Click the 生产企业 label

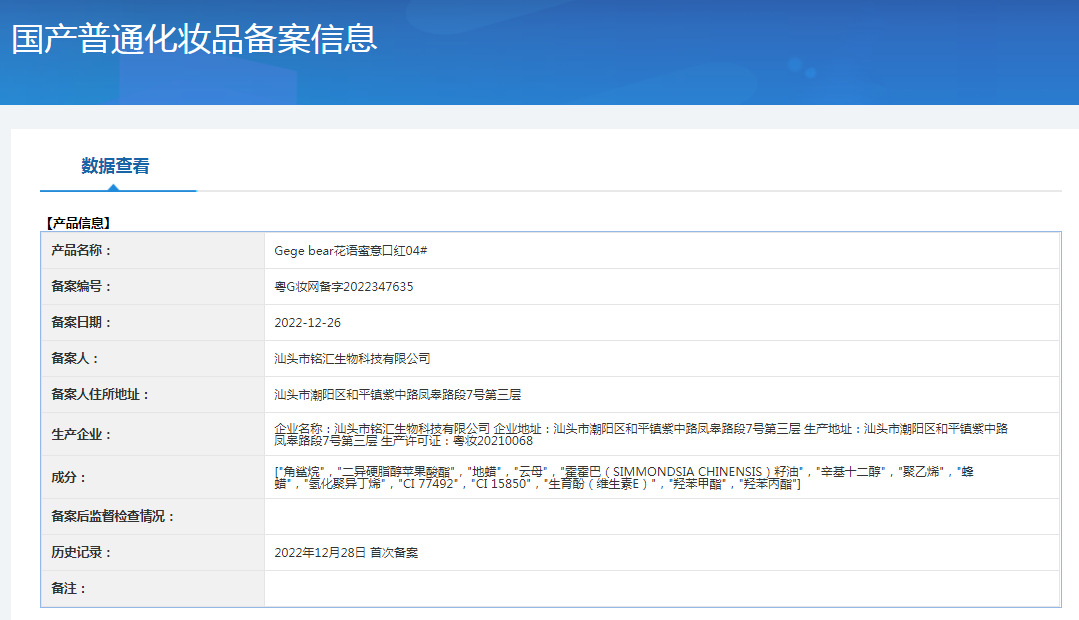tap(81, 434)
